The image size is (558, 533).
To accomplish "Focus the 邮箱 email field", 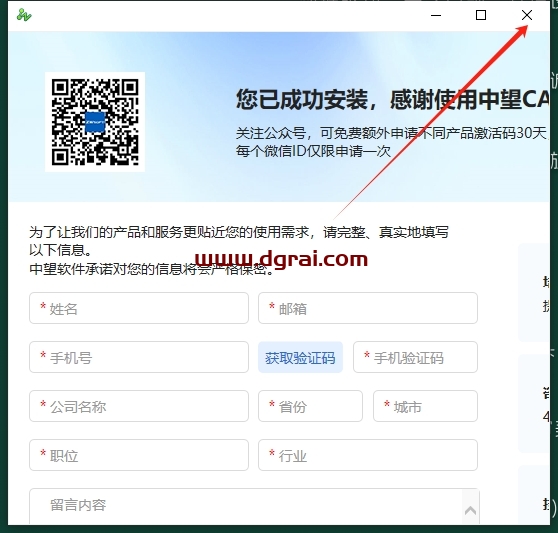I will (368, 308).
